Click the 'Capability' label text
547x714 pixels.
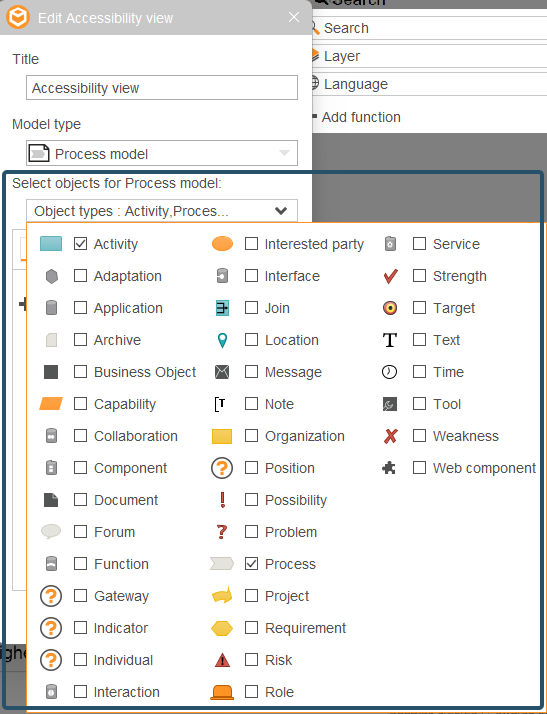[125, 404]
